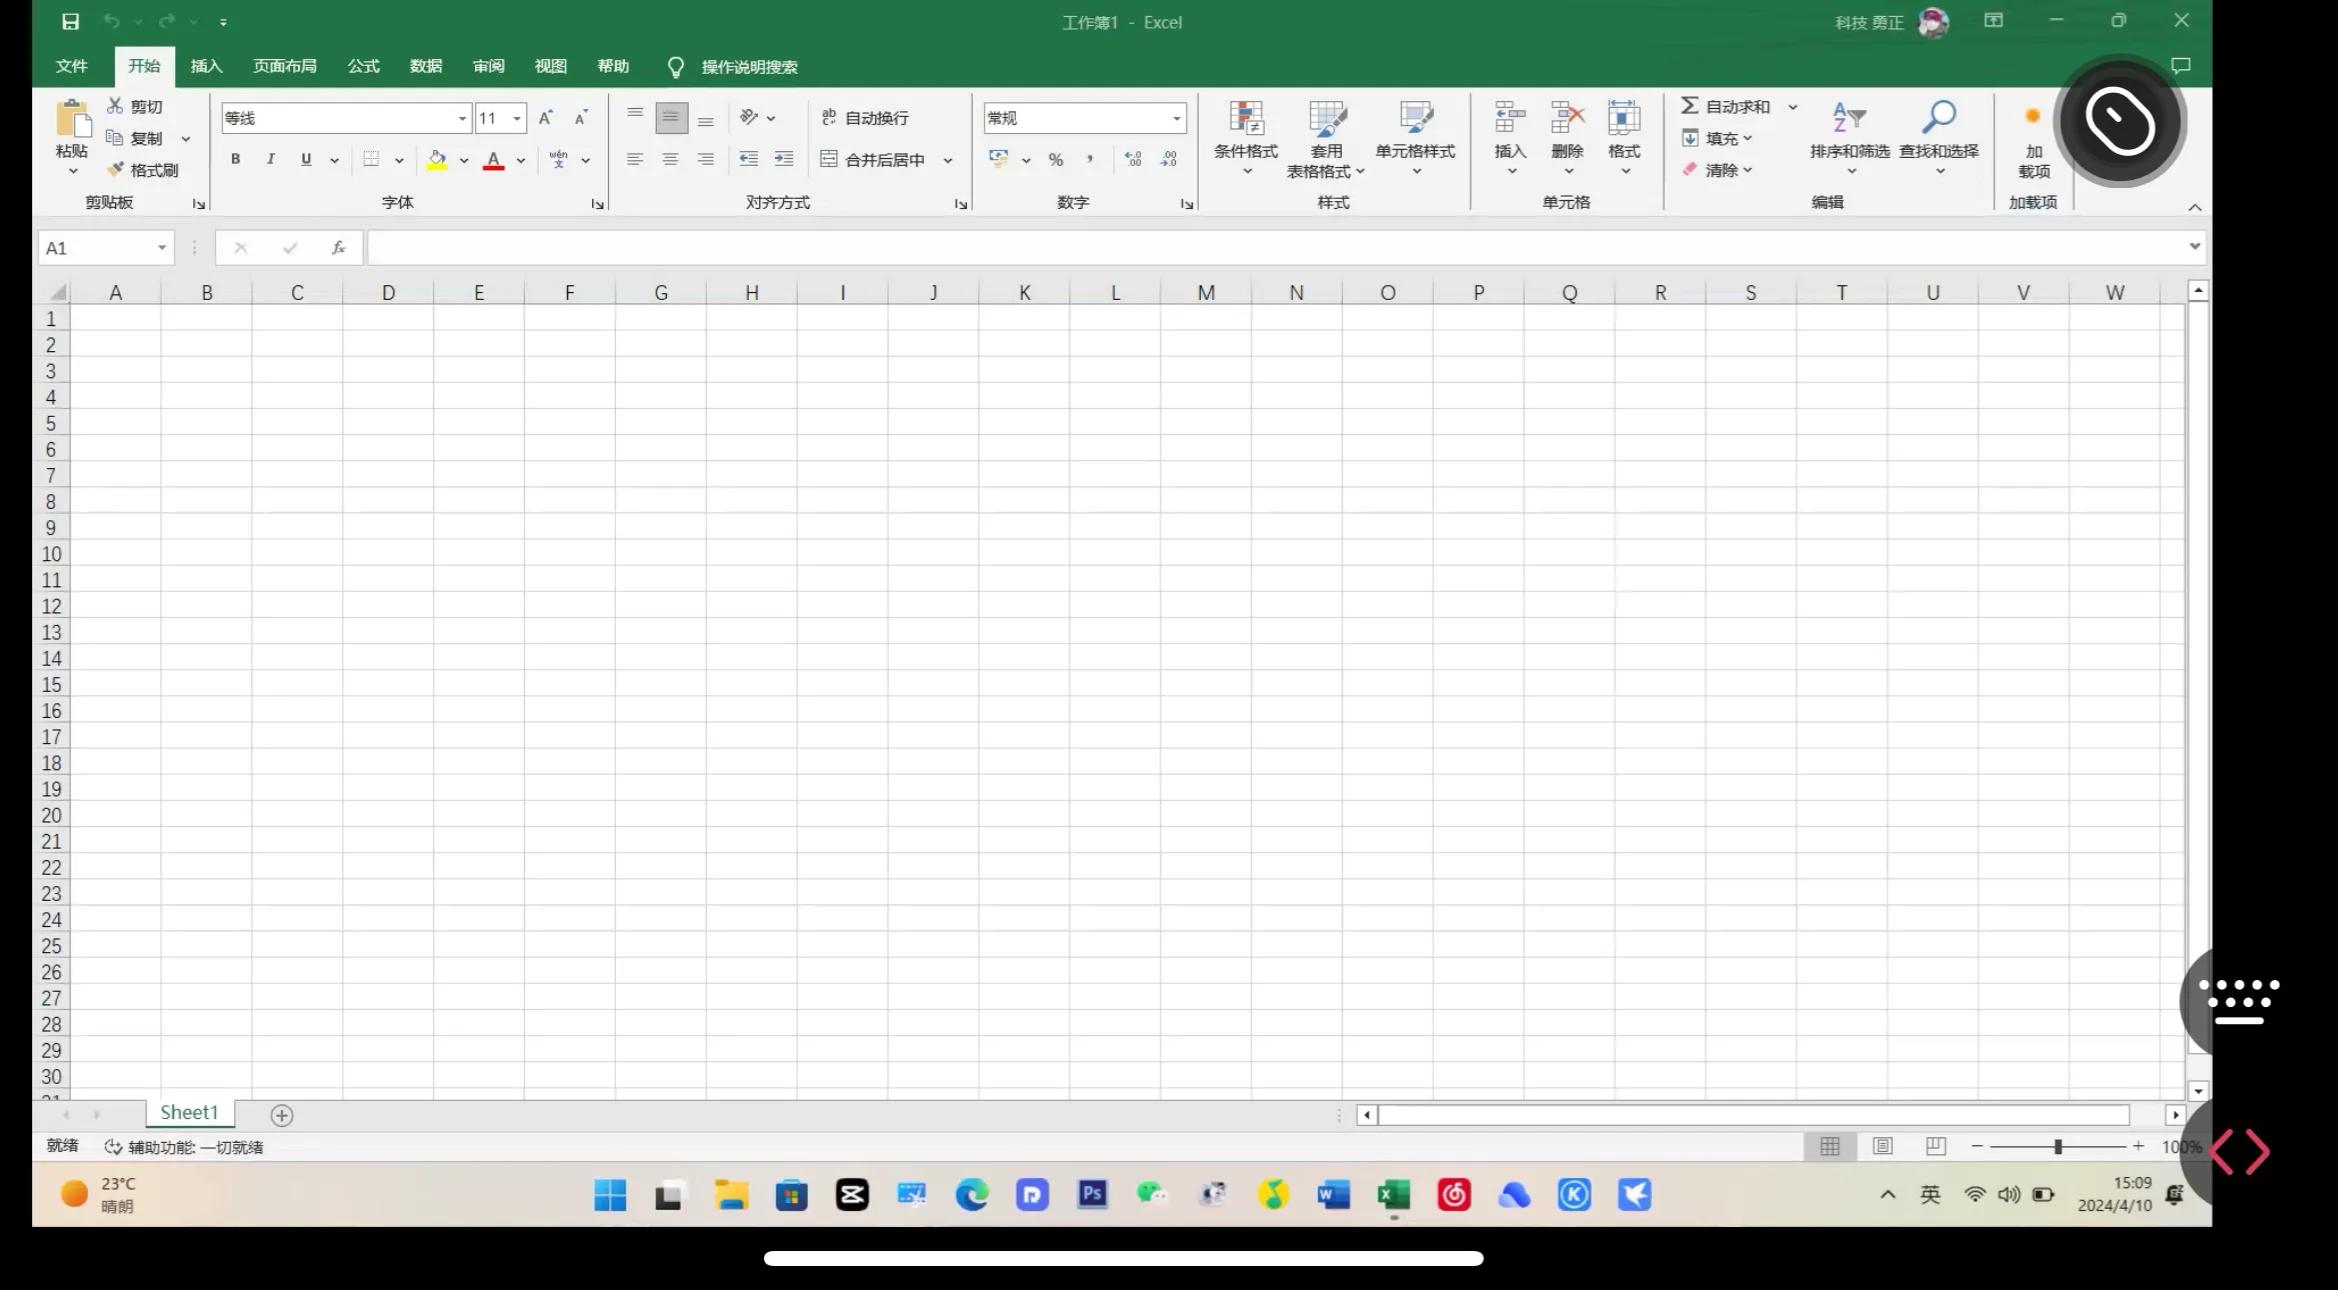Click the Insert Function fx icon
This screenshot has height=1290, width=2338.
click(338, 248)
